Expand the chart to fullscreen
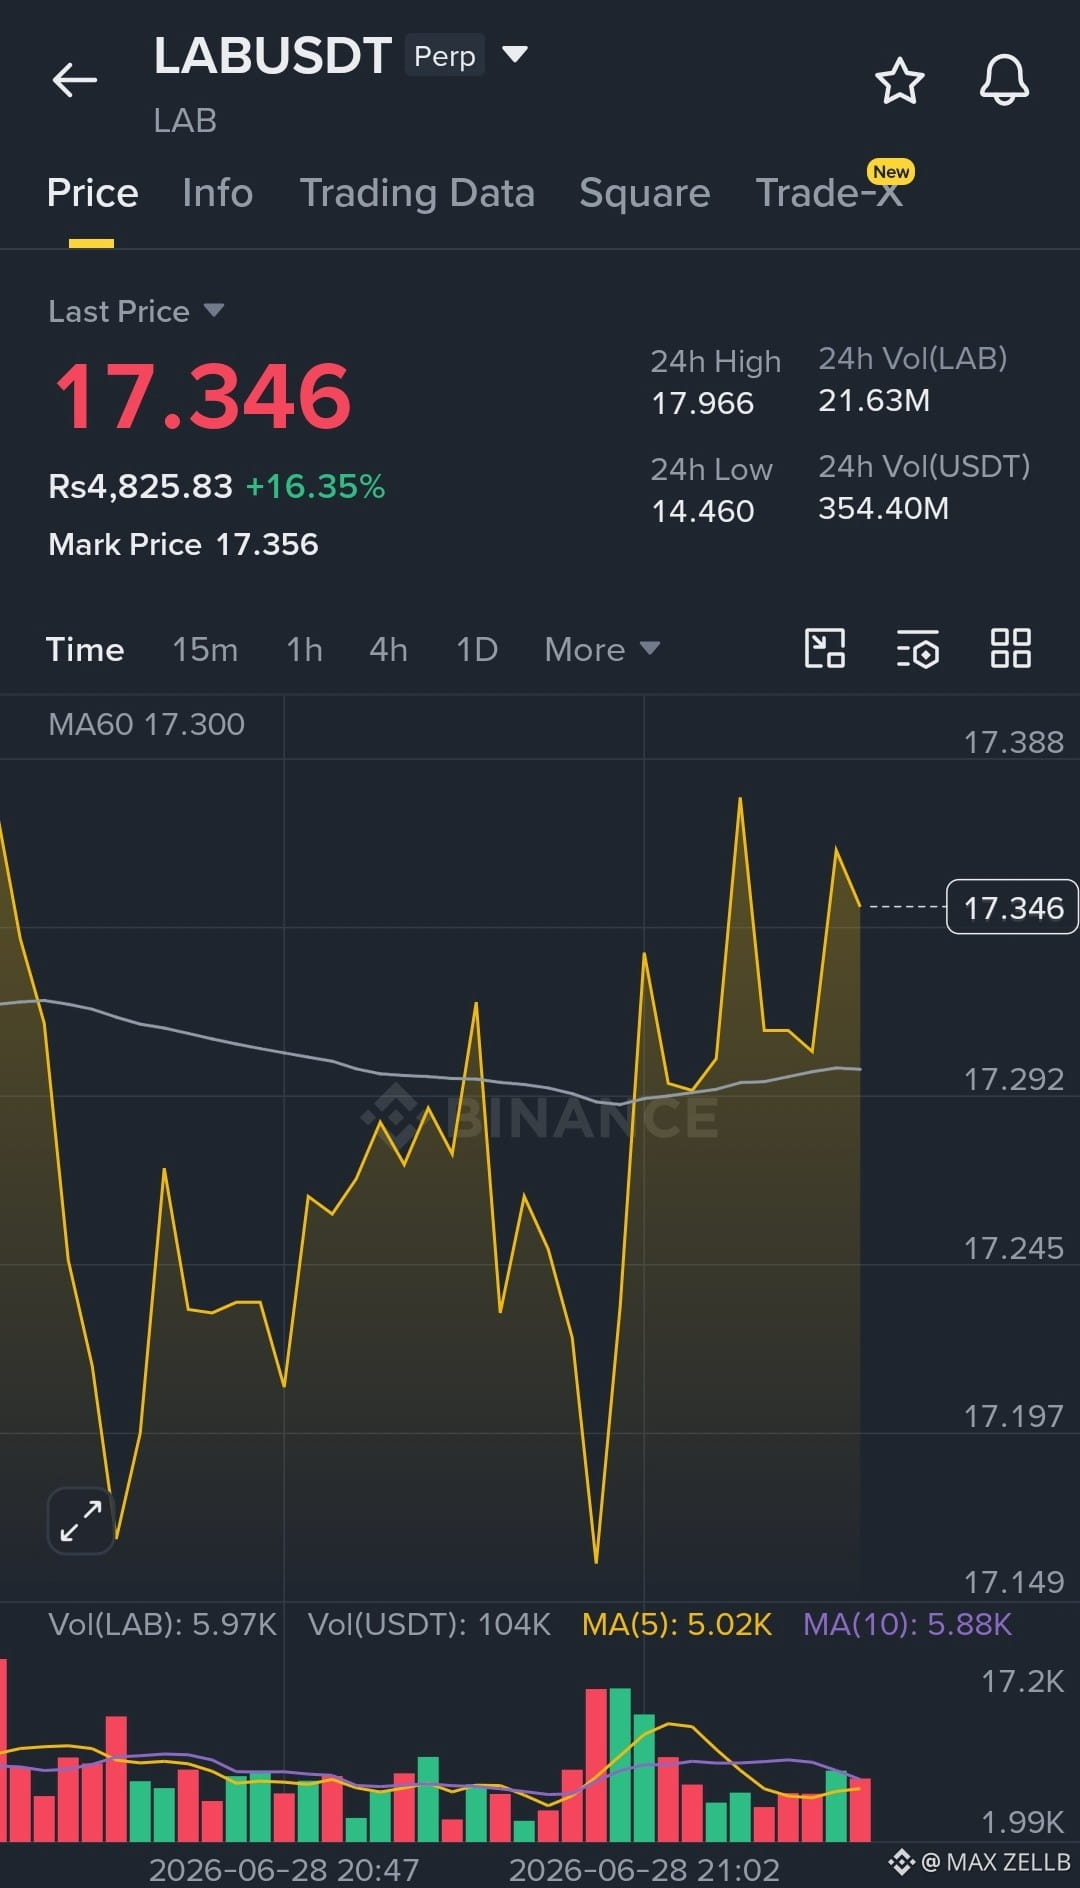1080x1888 pixels. click(x=81, y=1520)
